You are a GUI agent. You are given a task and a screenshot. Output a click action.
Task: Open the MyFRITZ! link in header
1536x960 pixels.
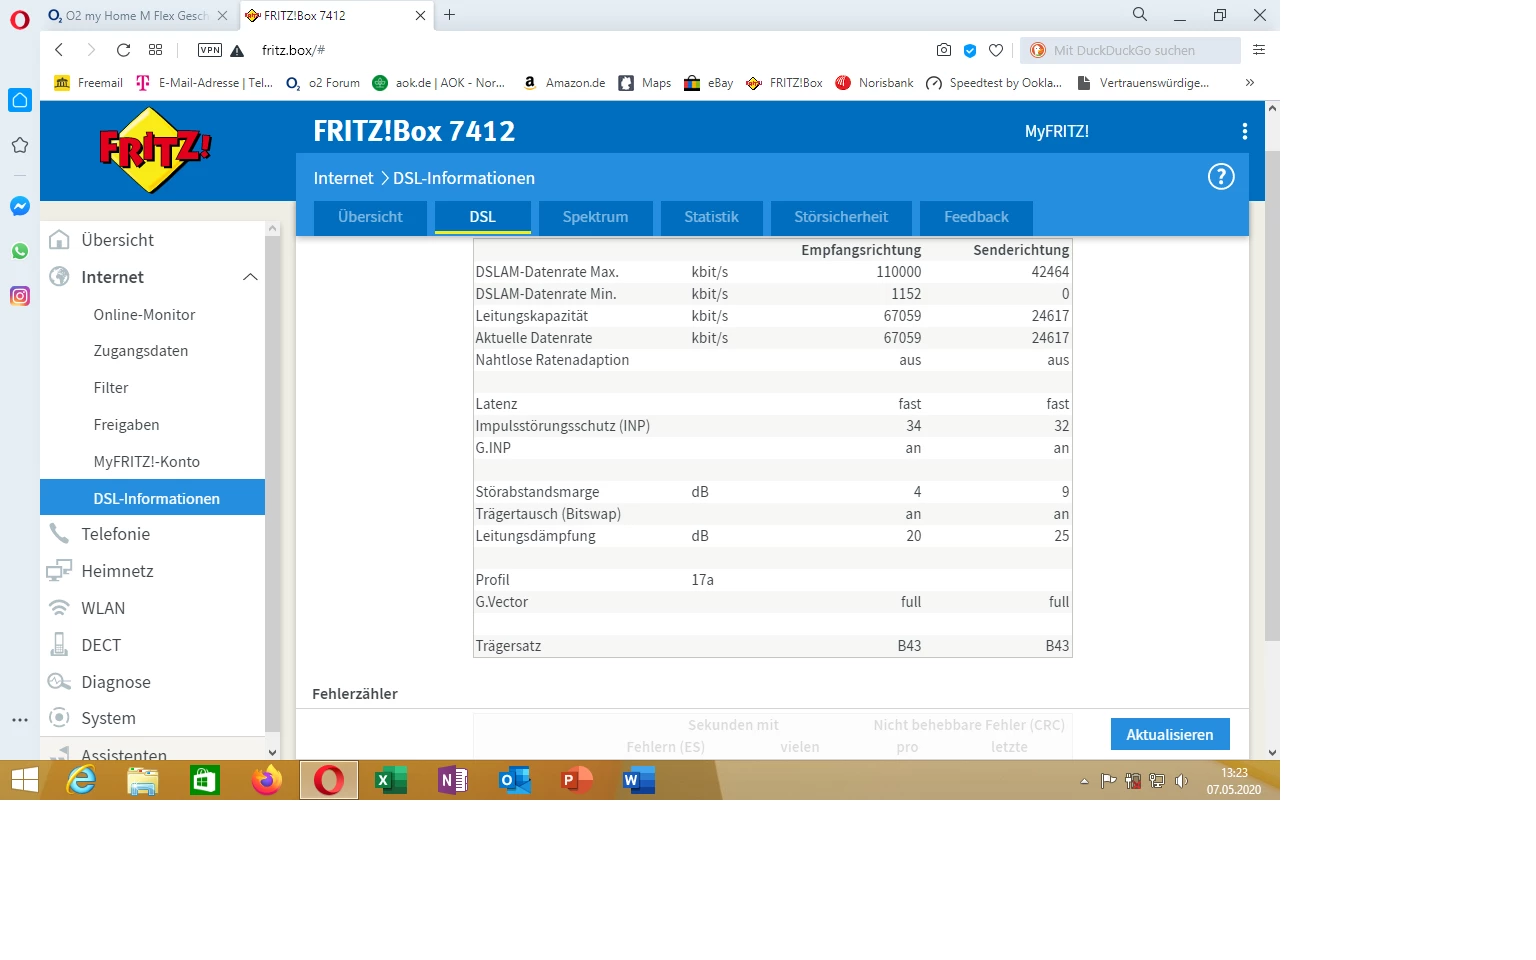coord(1056,131)
